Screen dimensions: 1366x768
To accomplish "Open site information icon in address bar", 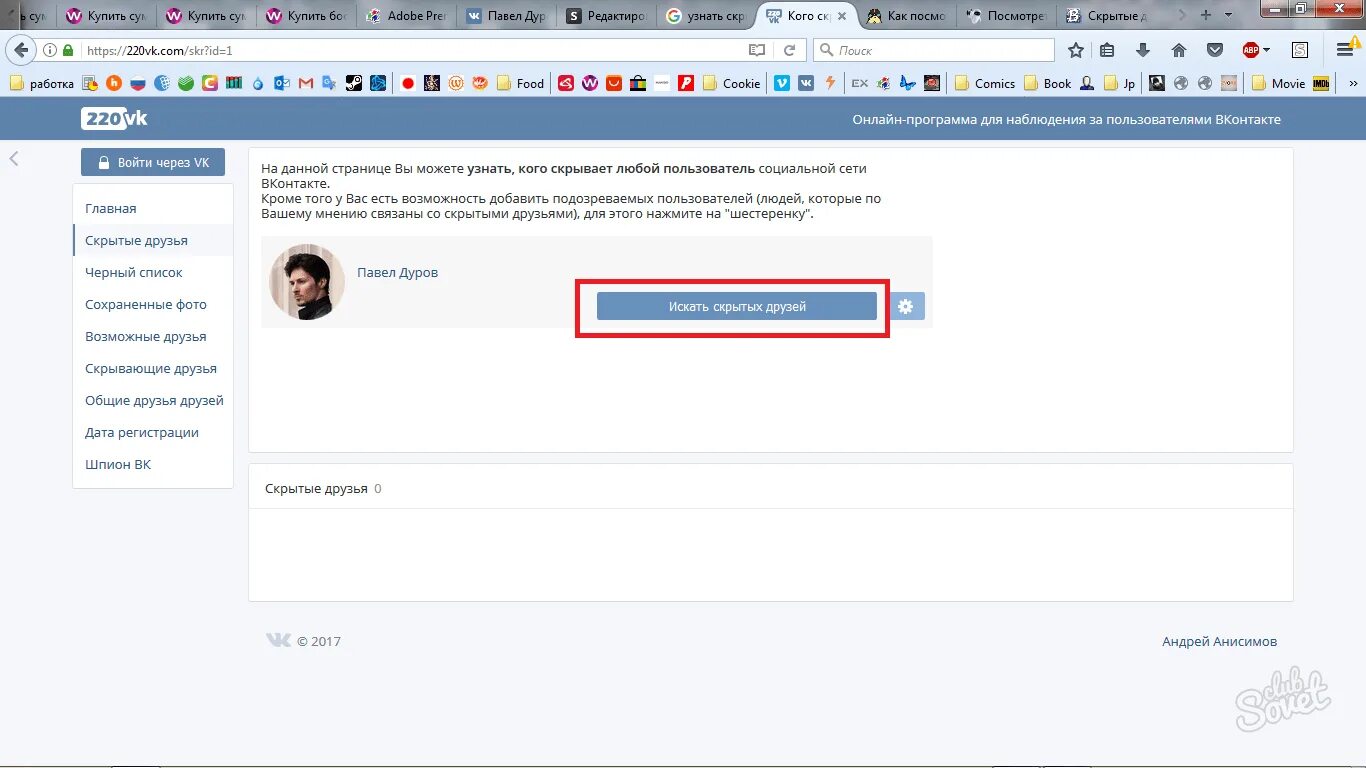I will click(49, 50).
